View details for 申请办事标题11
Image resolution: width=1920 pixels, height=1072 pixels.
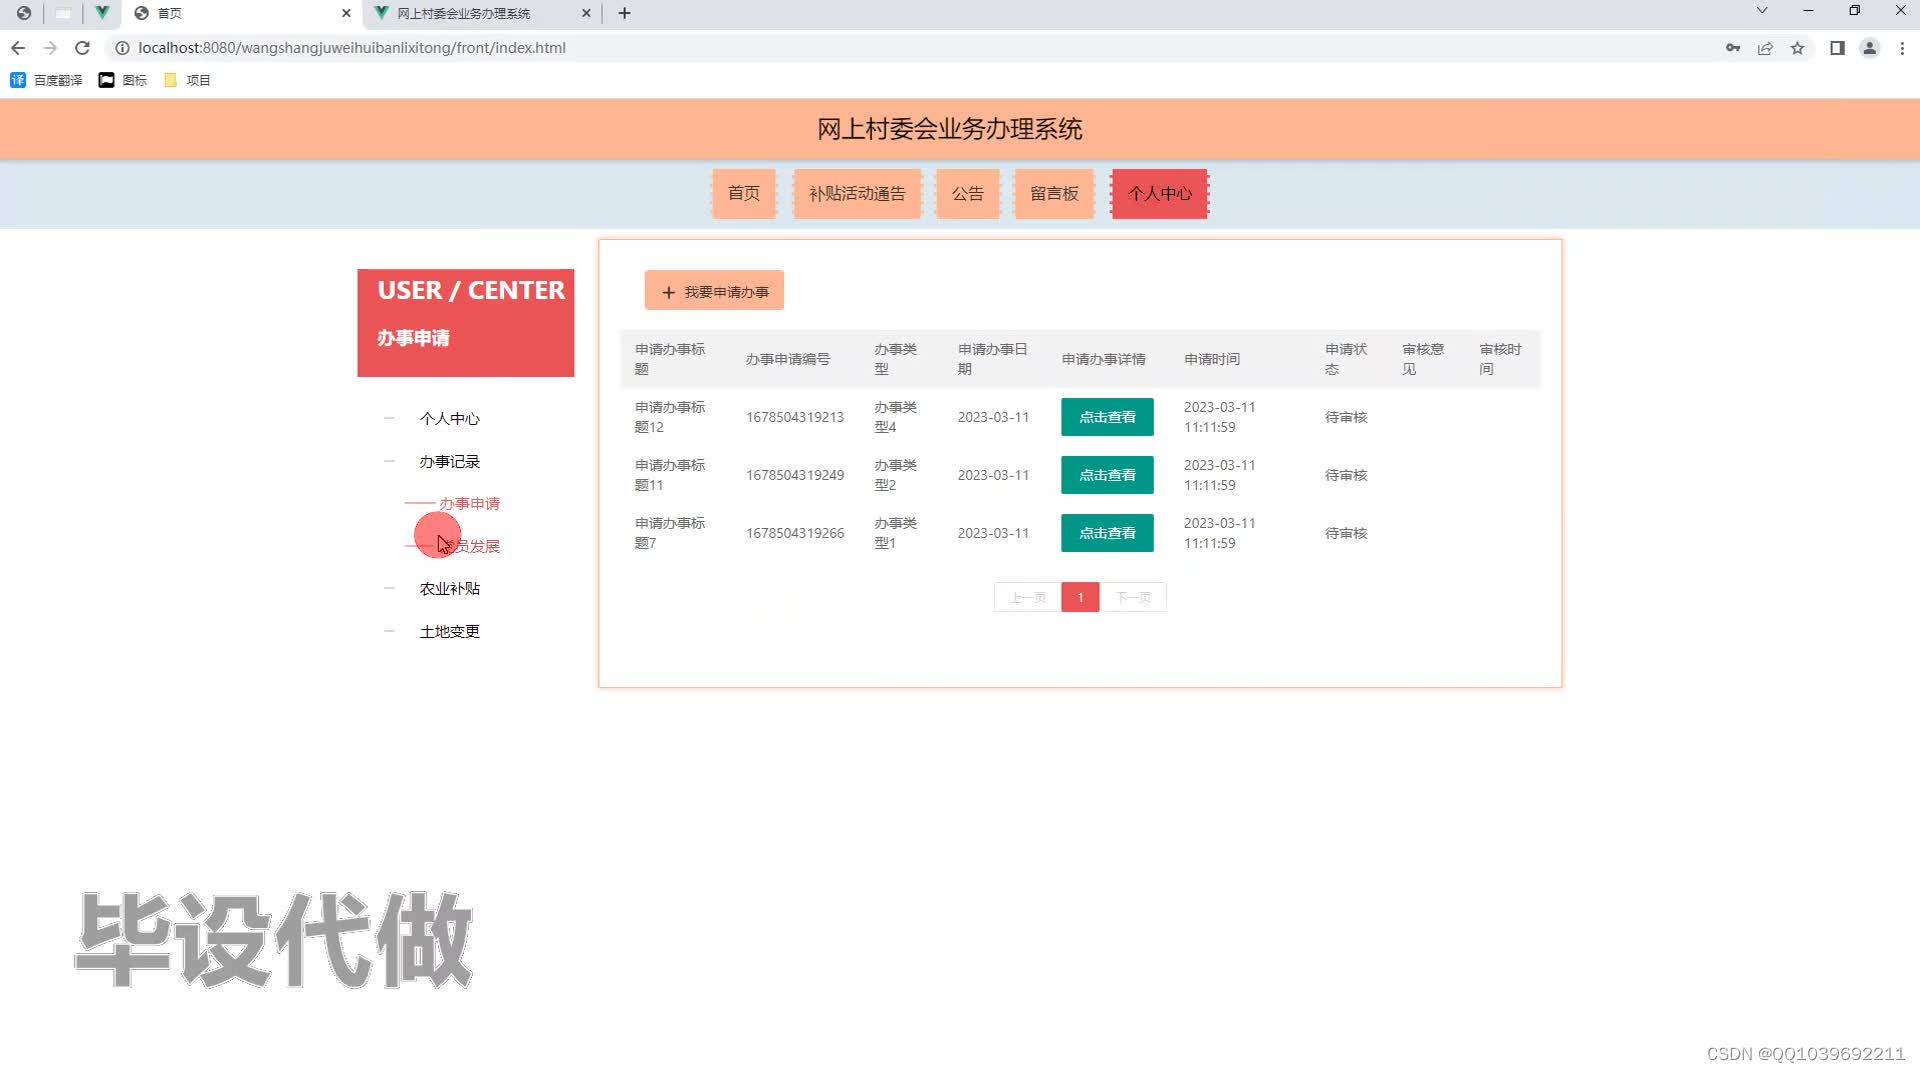1107,475
